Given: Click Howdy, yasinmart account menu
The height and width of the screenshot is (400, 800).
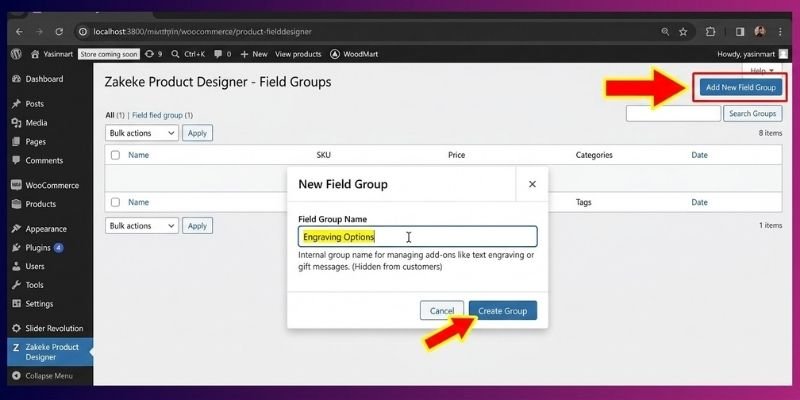Looking at the screenshot, I should pos(752,54).
